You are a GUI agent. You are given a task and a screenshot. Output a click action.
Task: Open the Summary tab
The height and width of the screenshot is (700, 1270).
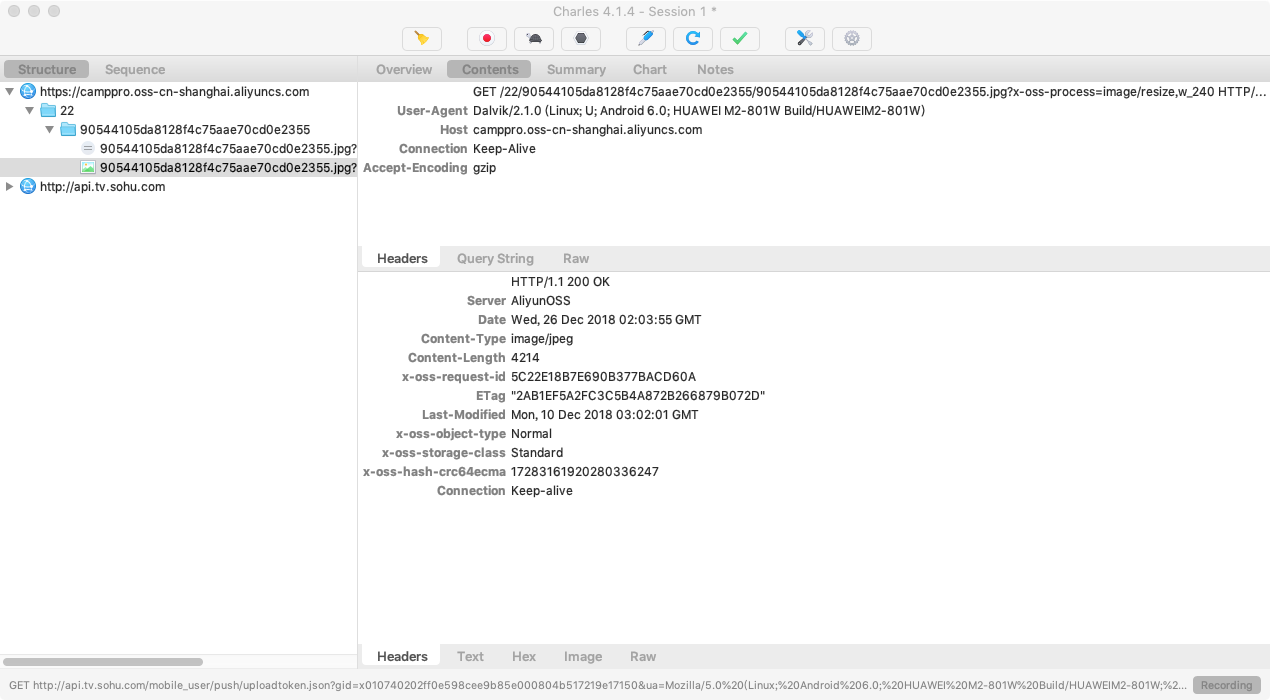(576, 69)
